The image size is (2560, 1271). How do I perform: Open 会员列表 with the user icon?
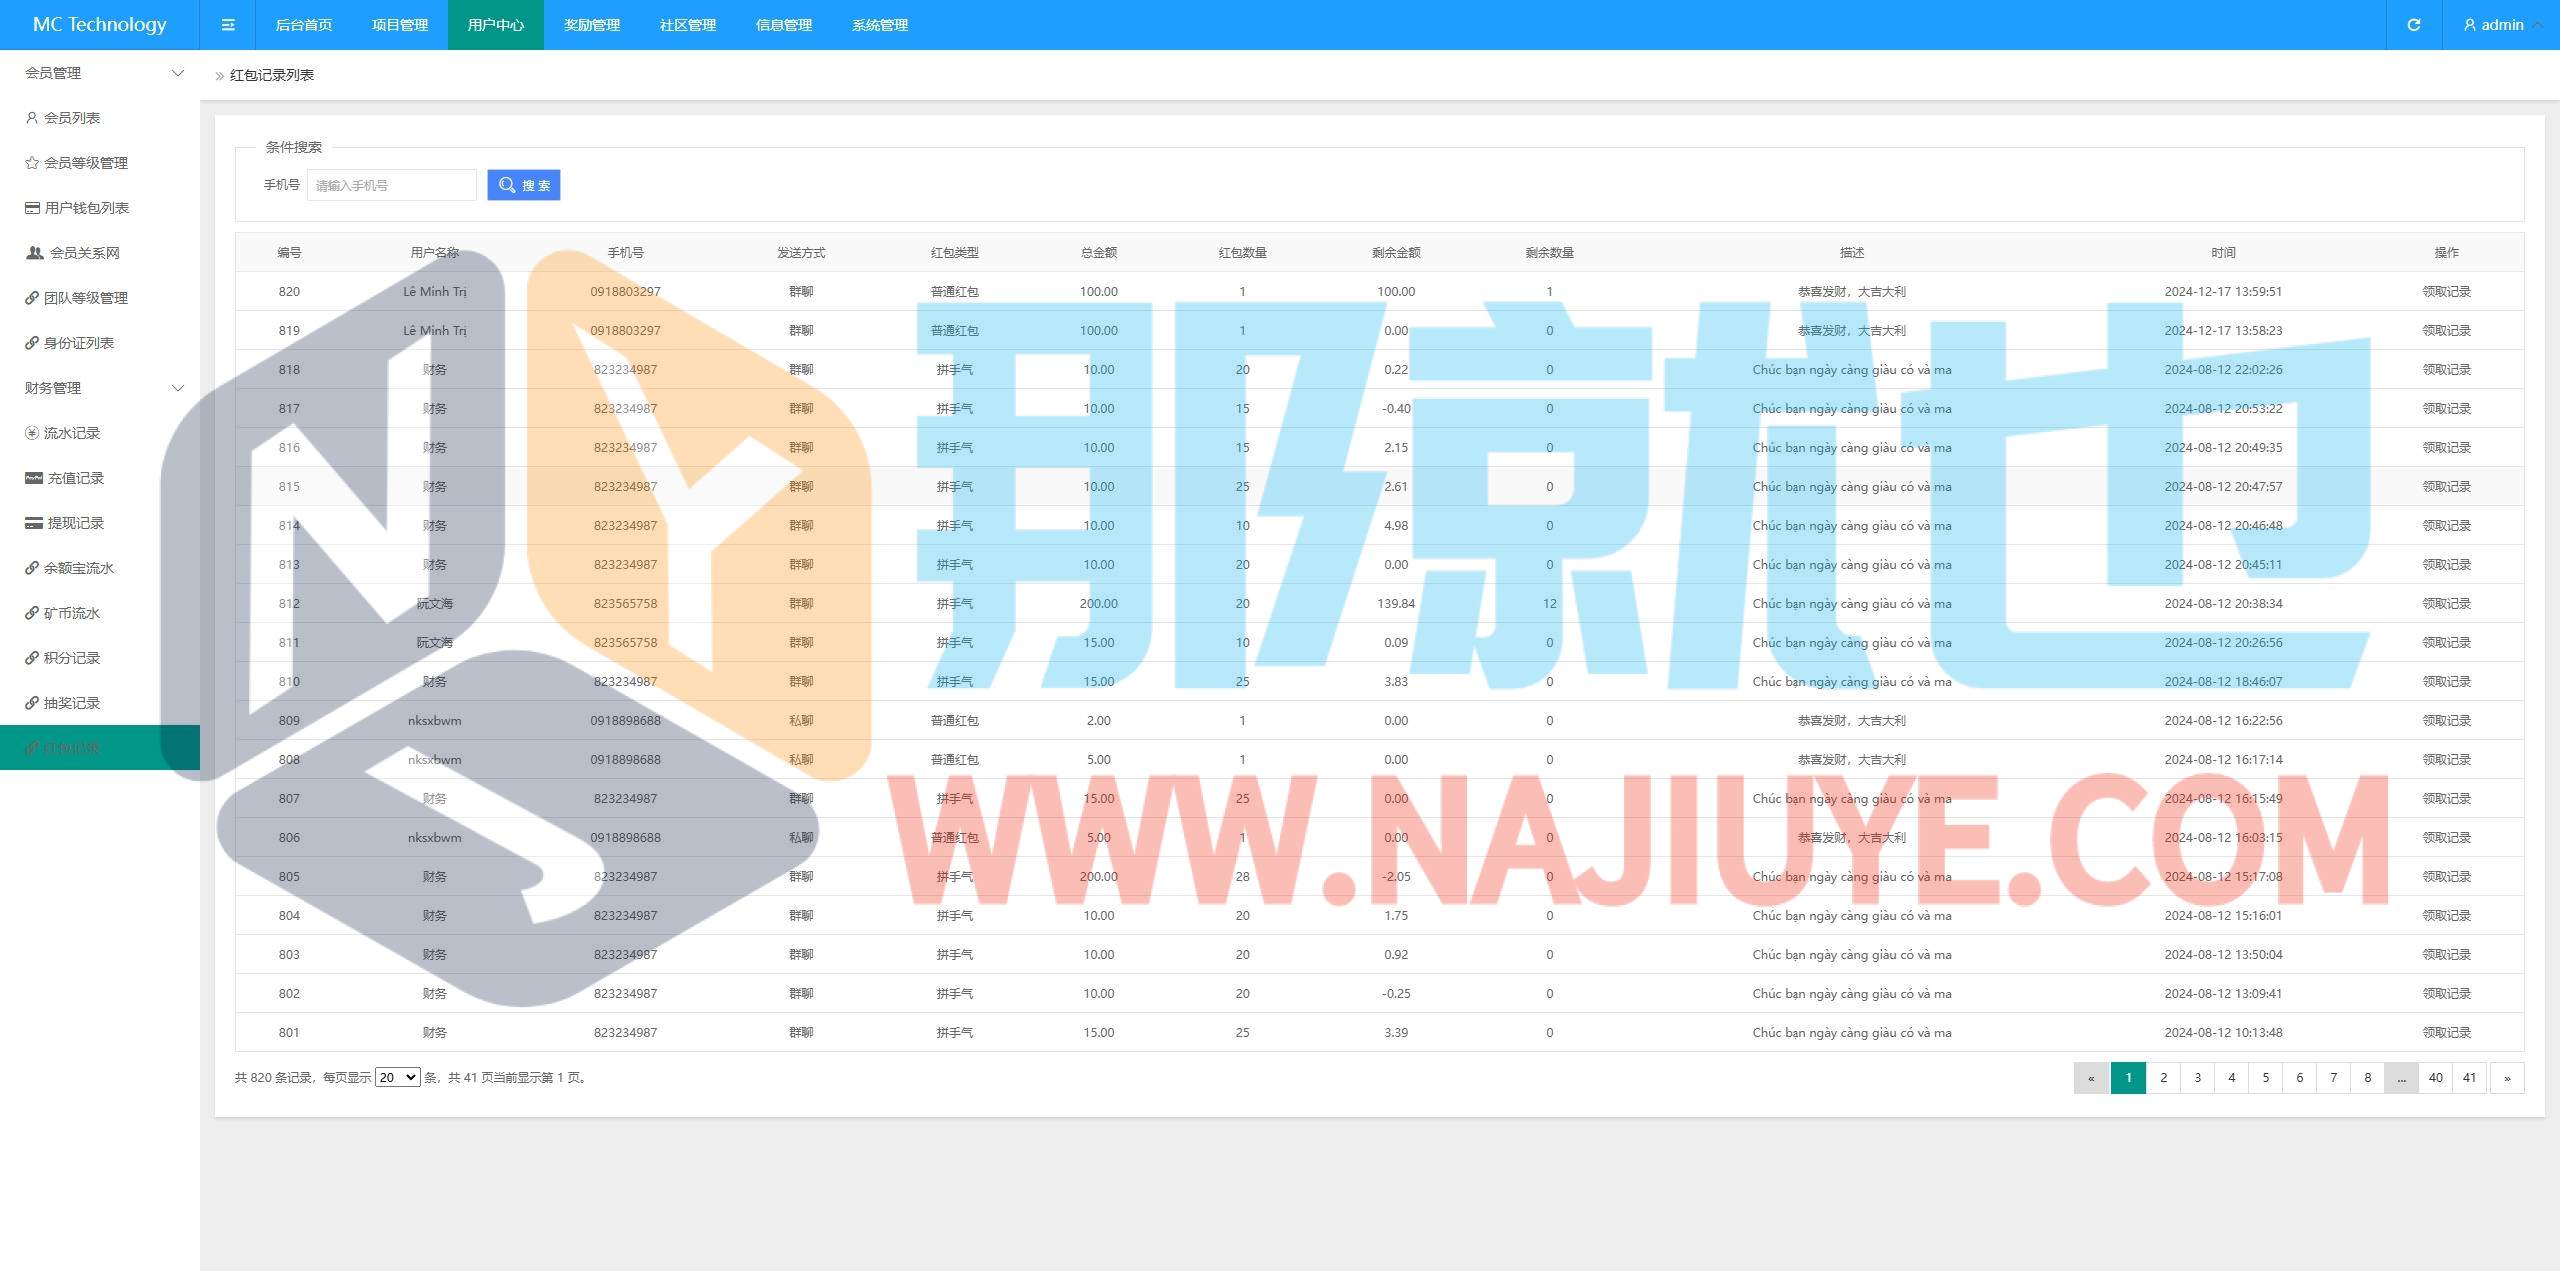click(70, 118)
